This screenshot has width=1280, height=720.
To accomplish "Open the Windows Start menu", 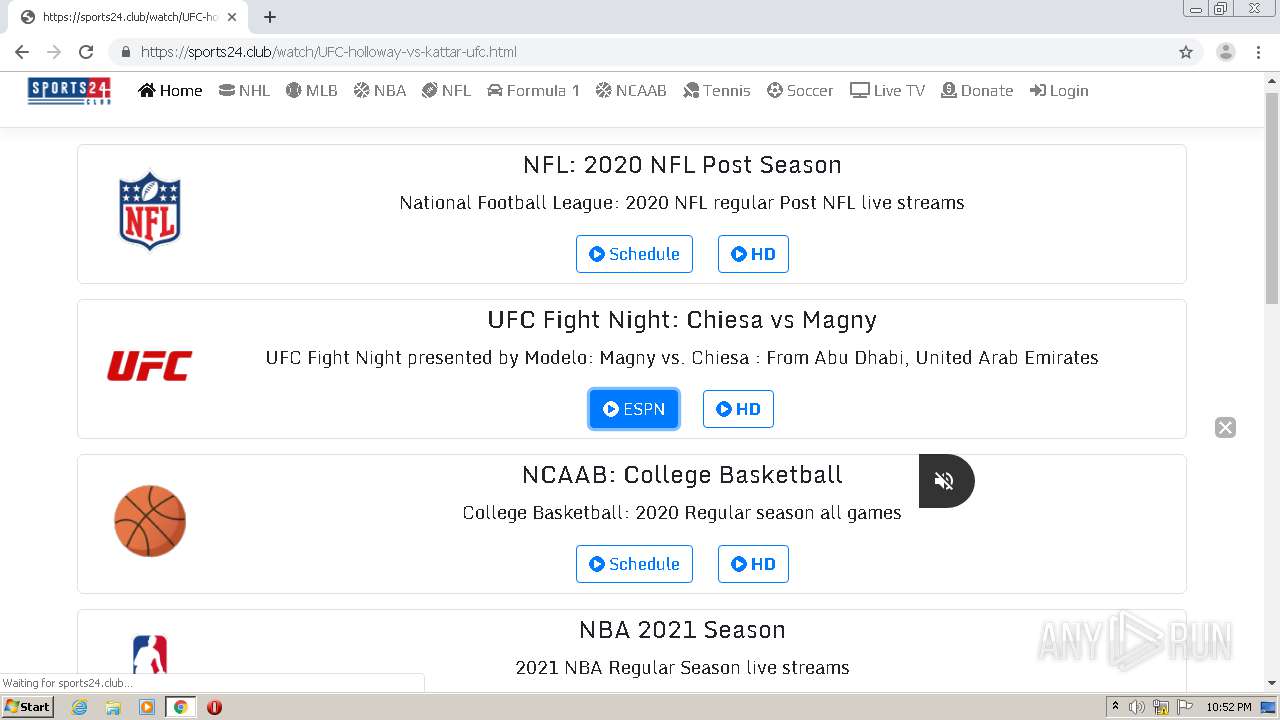I will (x=27, y=707).
